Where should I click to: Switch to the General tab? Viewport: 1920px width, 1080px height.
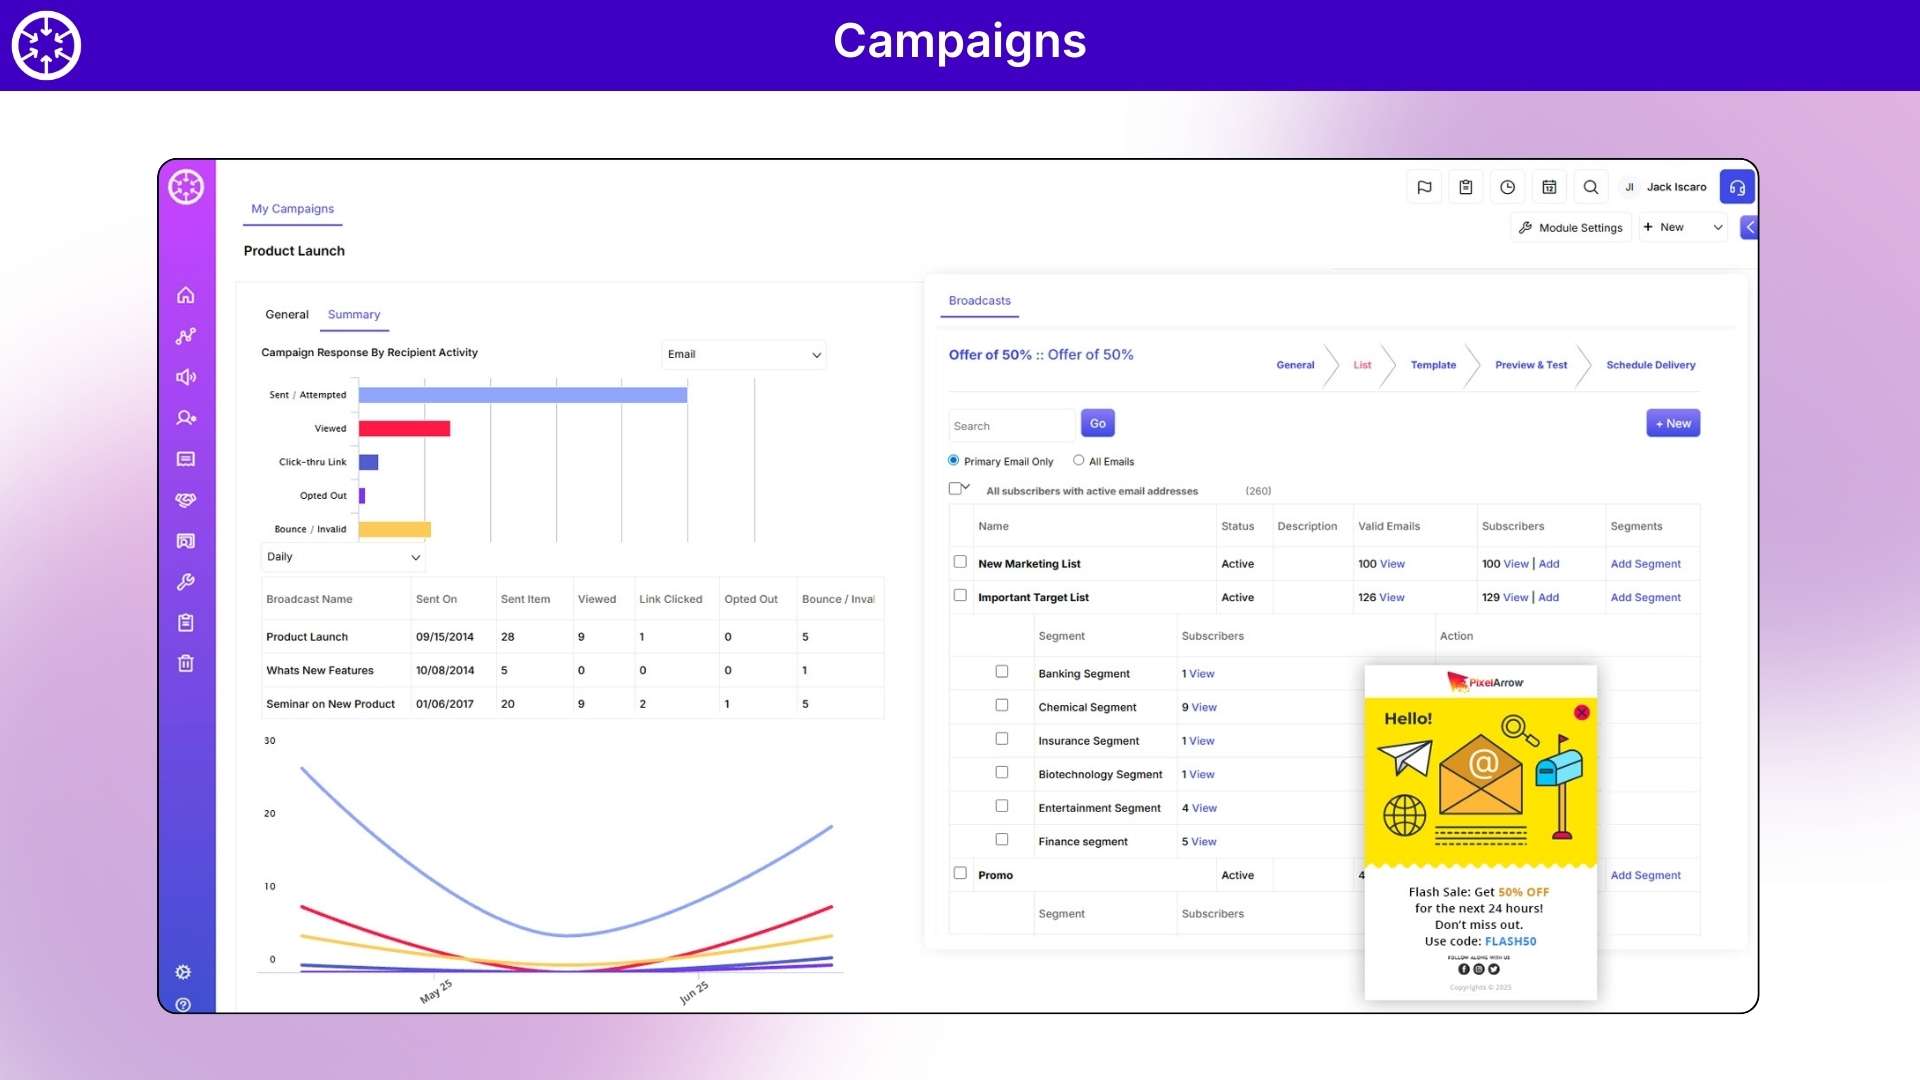[x=287, y=314]
